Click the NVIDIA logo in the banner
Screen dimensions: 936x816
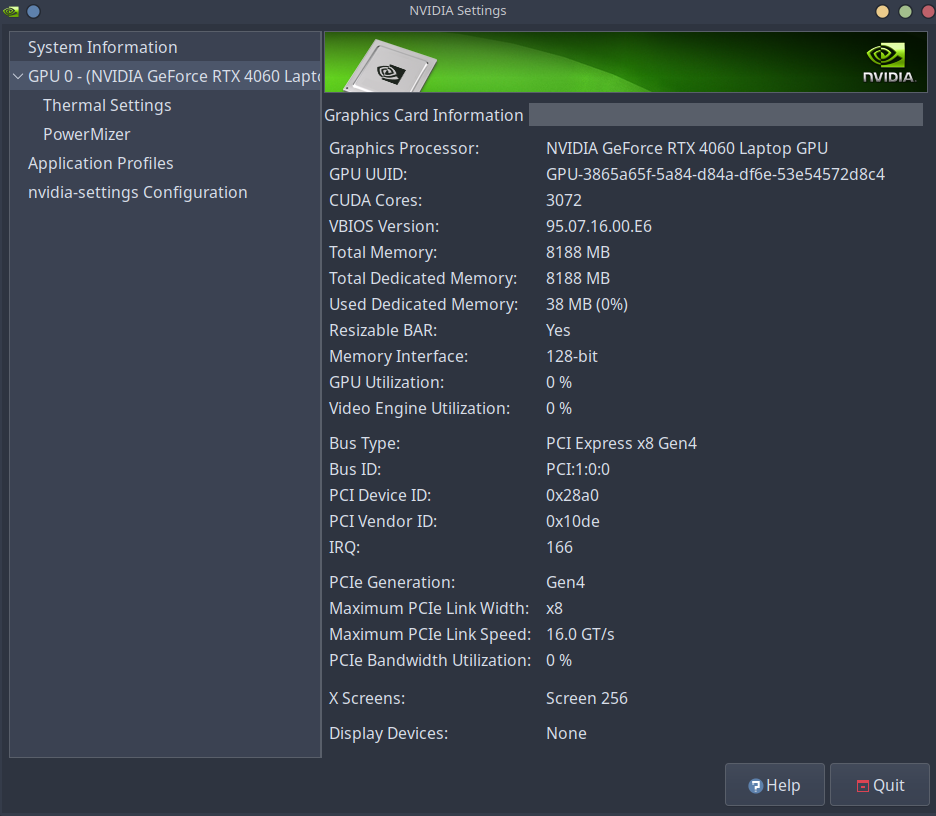pos(888,62)
